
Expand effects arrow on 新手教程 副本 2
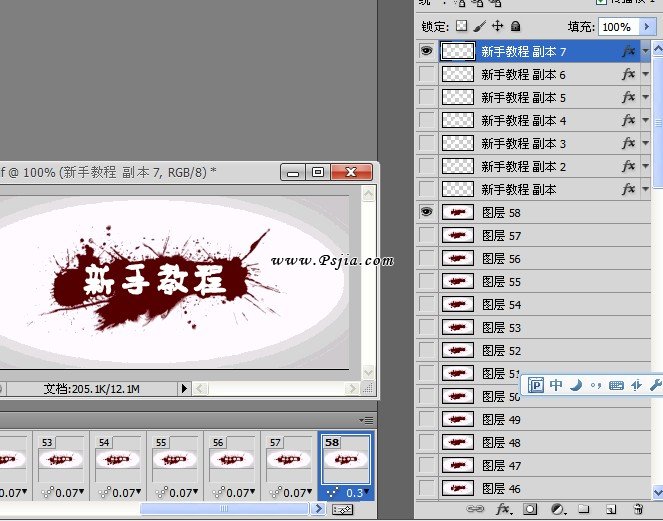click(x=645, y=166)
